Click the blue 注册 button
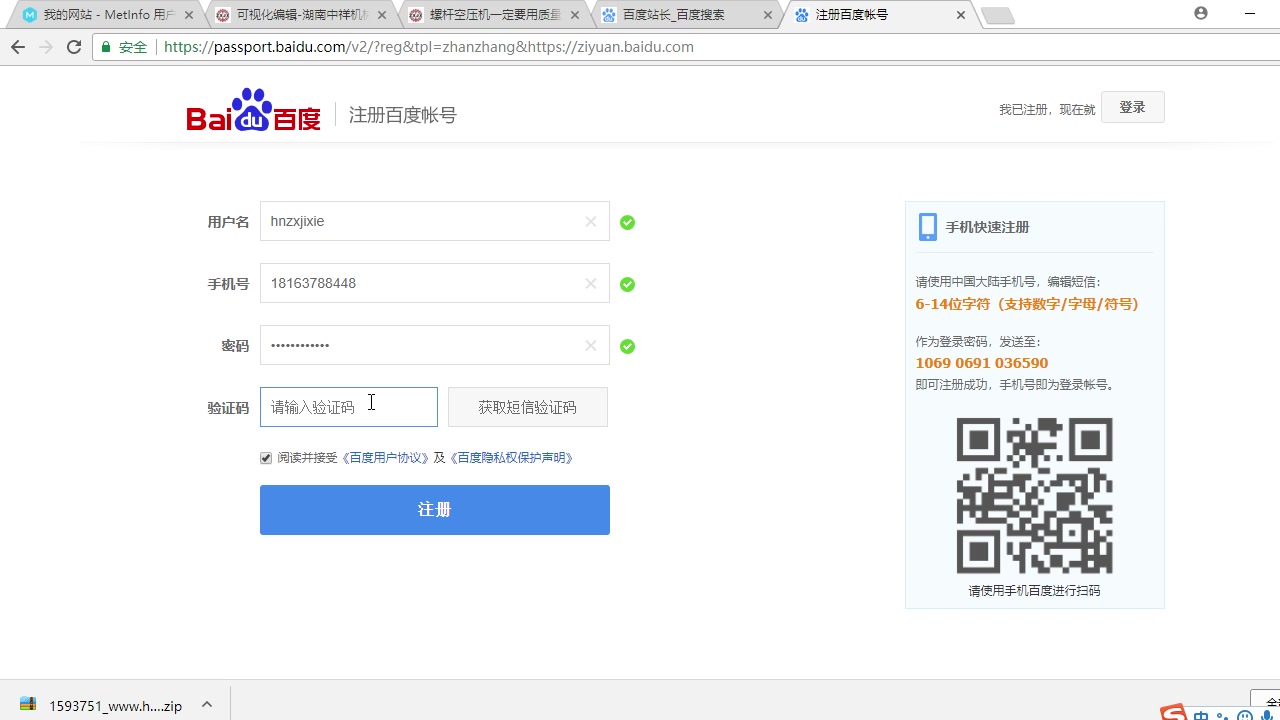 pyautogui.click(x=434, y=510)
